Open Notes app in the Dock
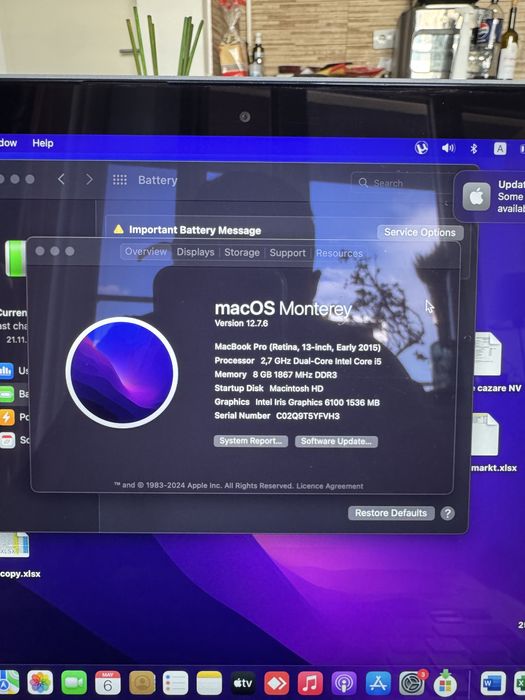The image size is (525, 700). click(x=209, y=683)
